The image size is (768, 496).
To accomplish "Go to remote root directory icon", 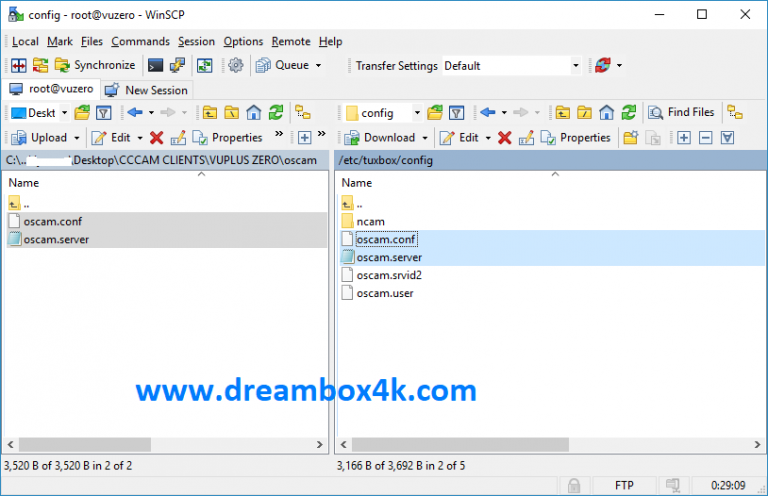I will [x=584, y=113].
